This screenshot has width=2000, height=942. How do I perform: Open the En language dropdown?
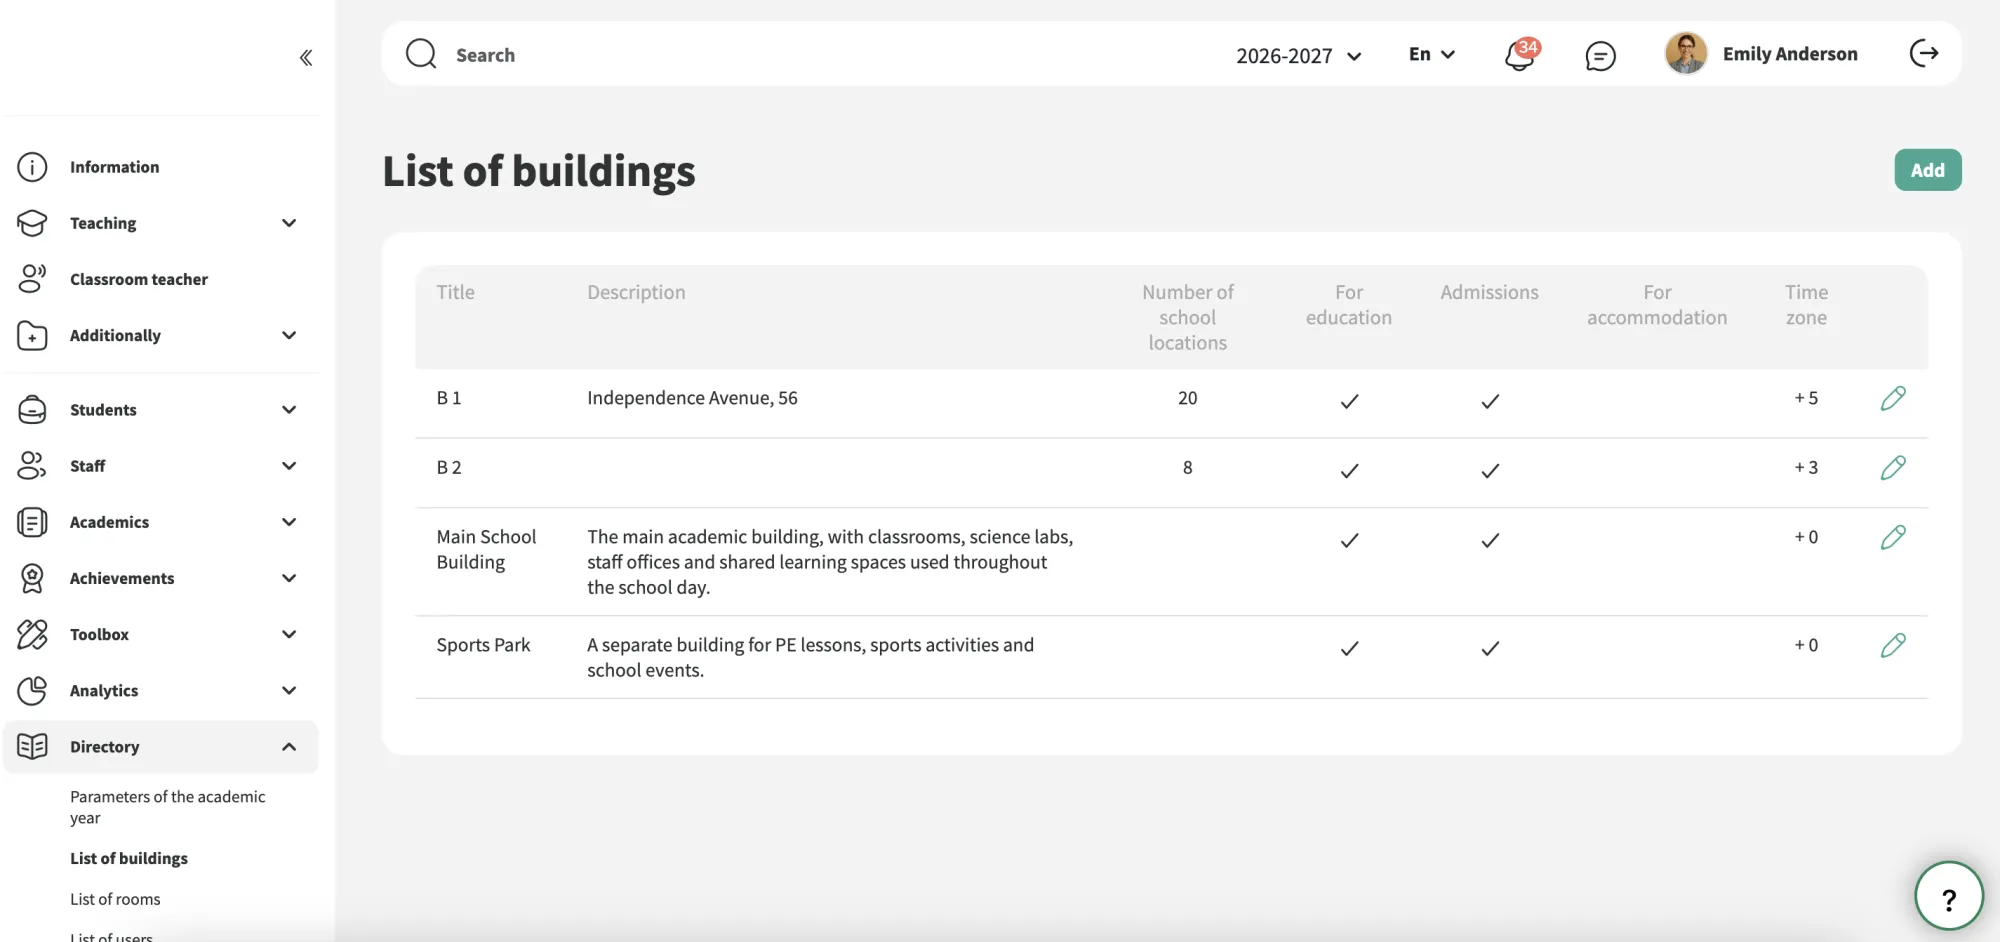1432,54
